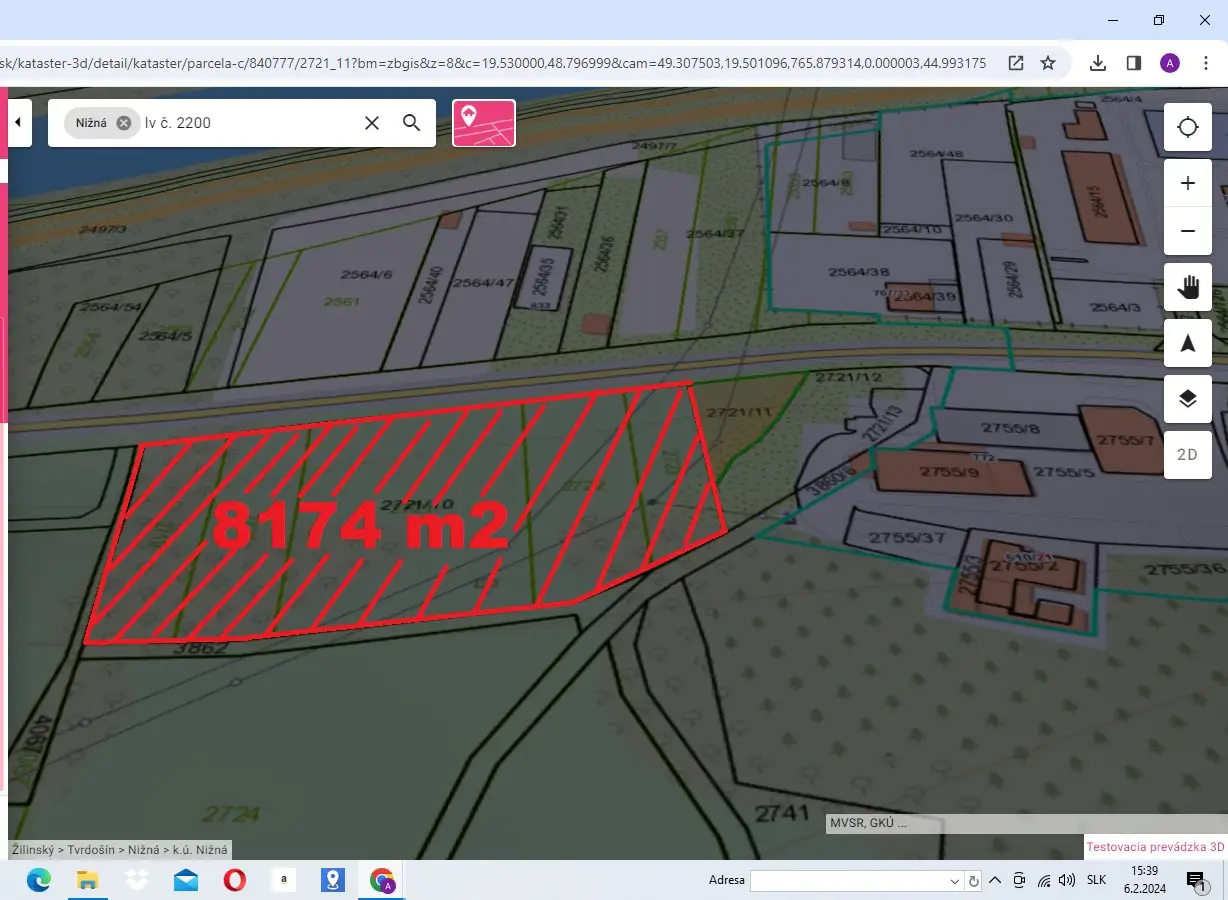The width and height of the screenshot is (1228, 900).
Task: Bookmark this page with the star icon
Action: point(1048,63)
